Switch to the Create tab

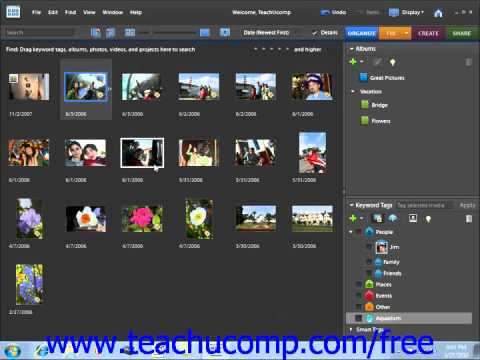coord(428,33)
